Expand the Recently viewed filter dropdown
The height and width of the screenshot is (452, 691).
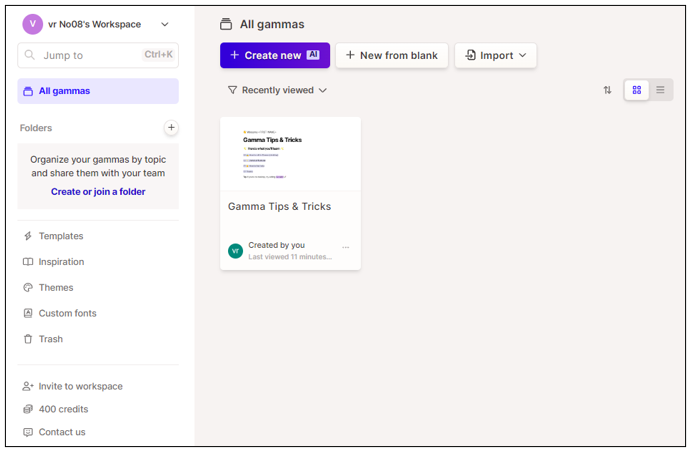(x=277, y=90)
